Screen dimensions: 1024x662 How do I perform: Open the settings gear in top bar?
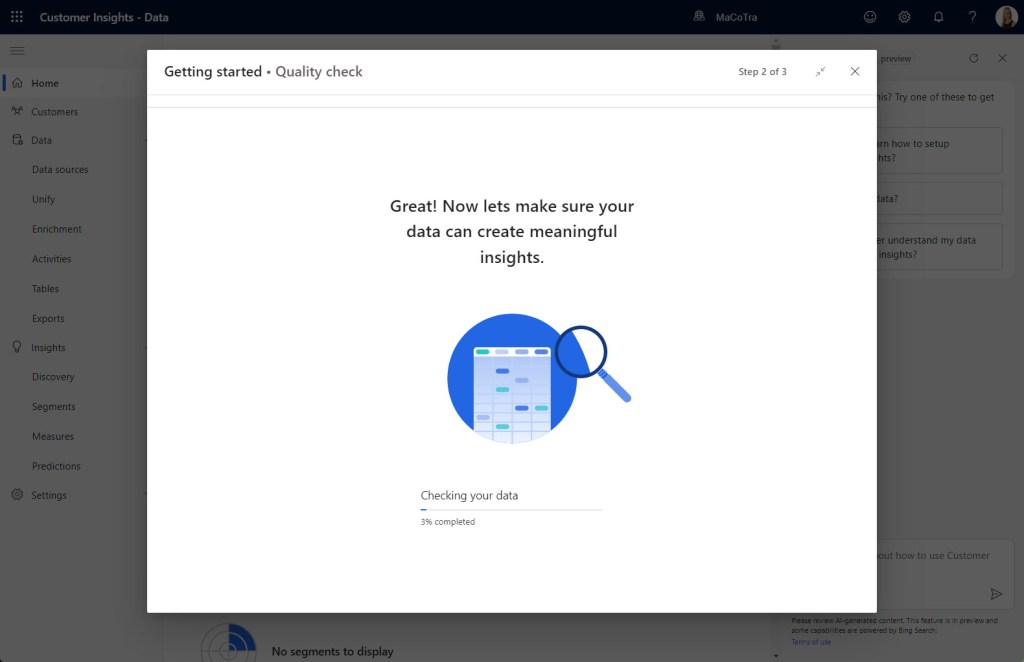[x=904, y=17]
